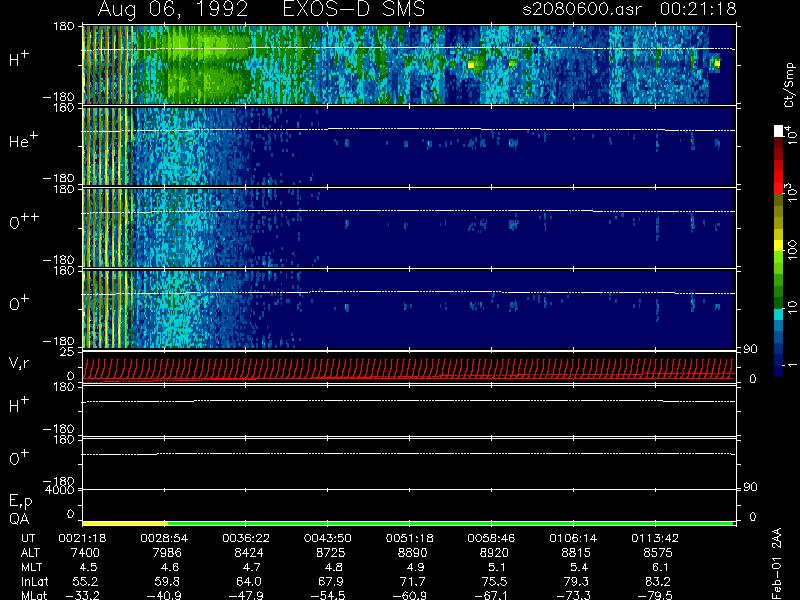The height and width of the screenshot is (600, 800).
Task: Click the yellow colorbar segment near 100
Action: click(779, 247)
